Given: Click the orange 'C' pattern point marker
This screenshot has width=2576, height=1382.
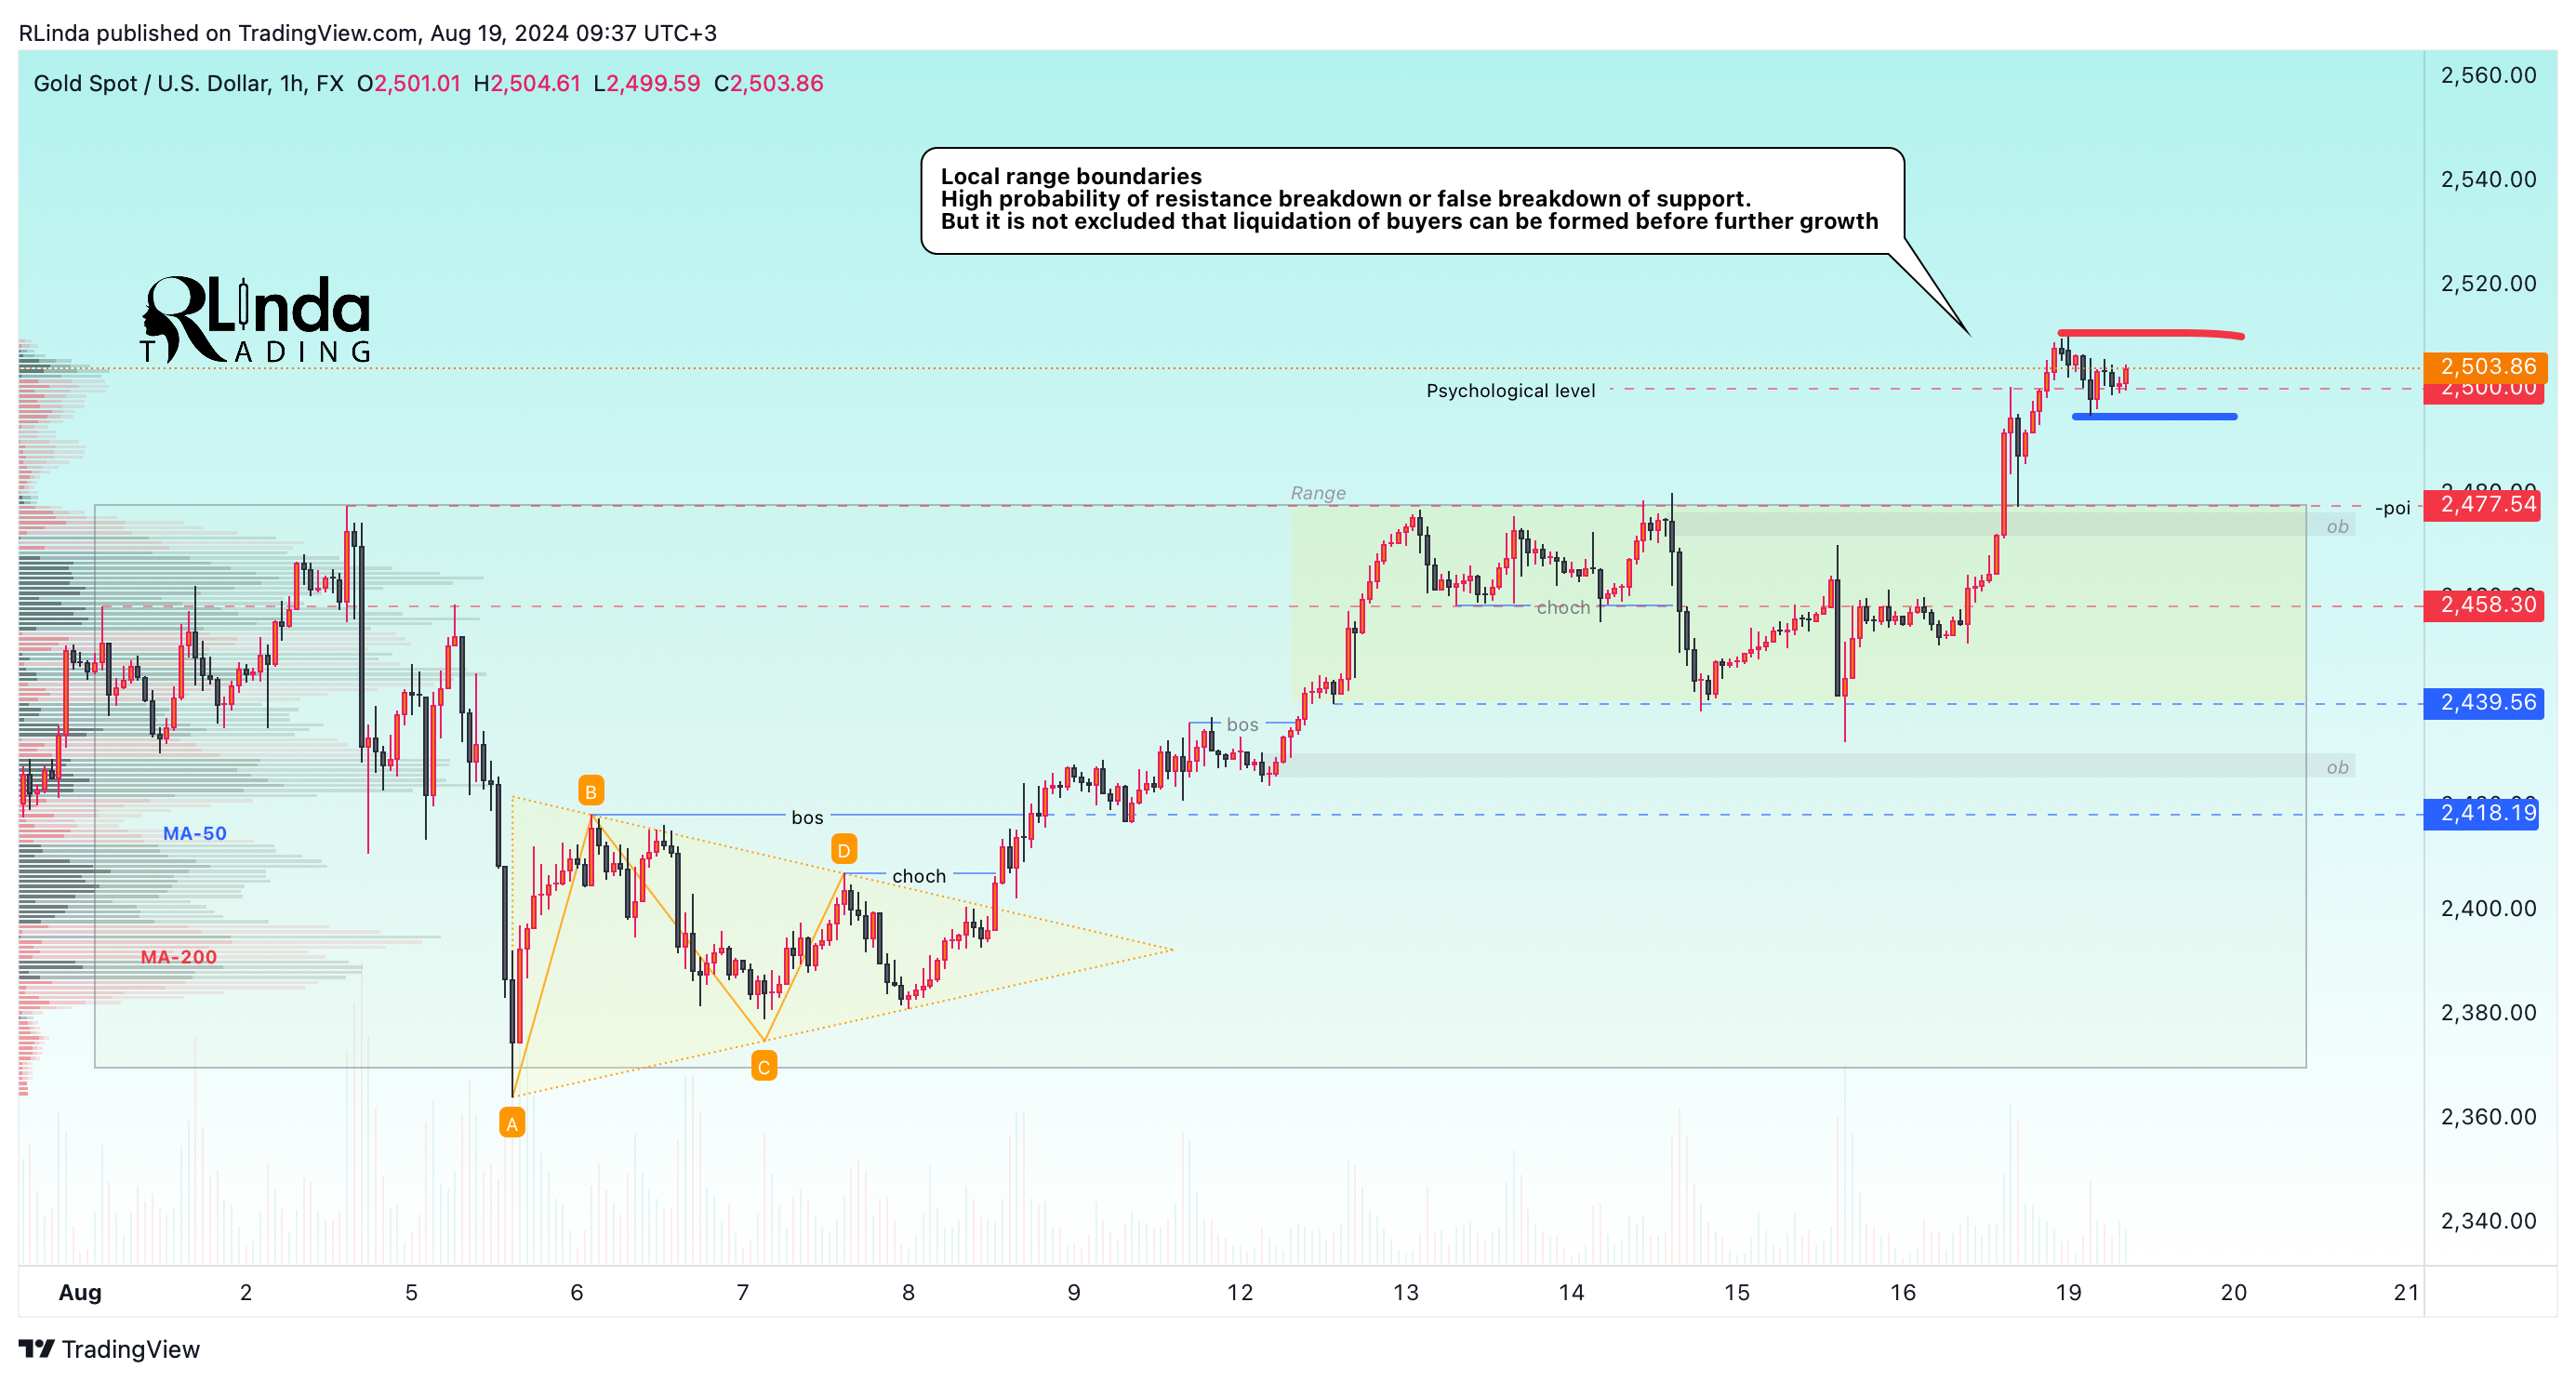Looking at the screenshot, I should point(764,1067).
